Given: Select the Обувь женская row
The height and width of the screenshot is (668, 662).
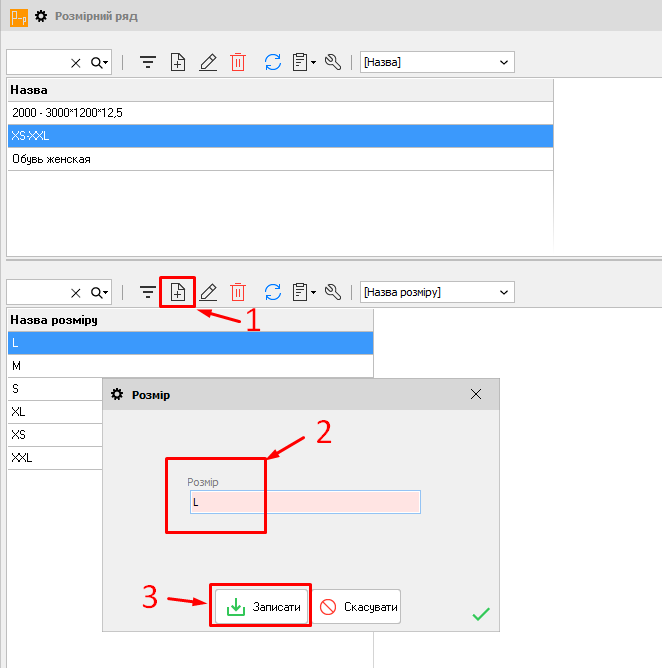Looking at the screenshot, I should (280, 159).
